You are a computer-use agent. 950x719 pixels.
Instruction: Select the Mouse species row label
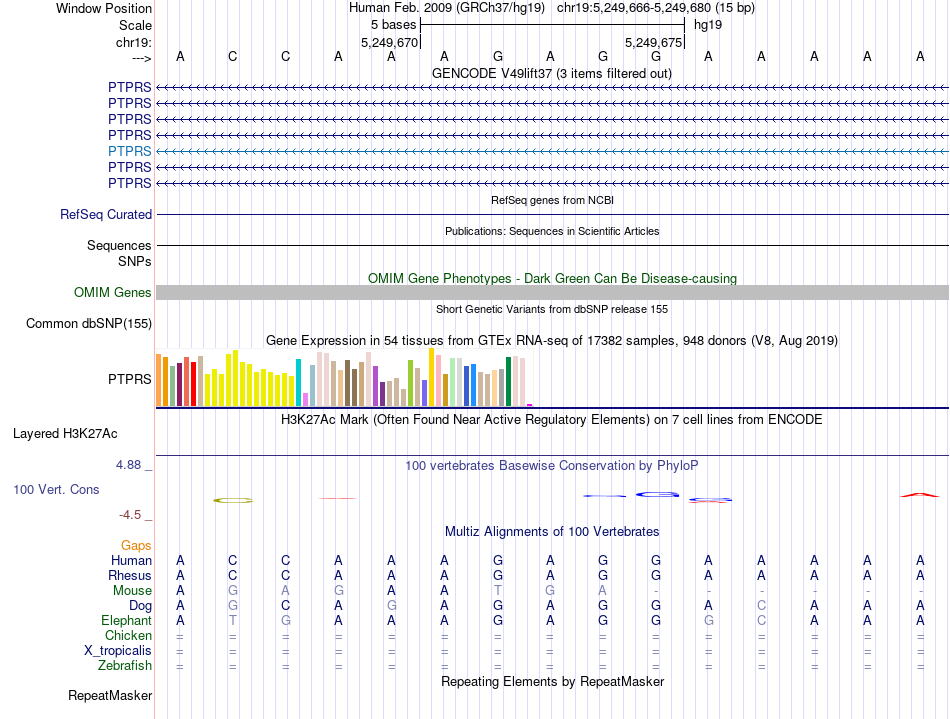[132, 591]
